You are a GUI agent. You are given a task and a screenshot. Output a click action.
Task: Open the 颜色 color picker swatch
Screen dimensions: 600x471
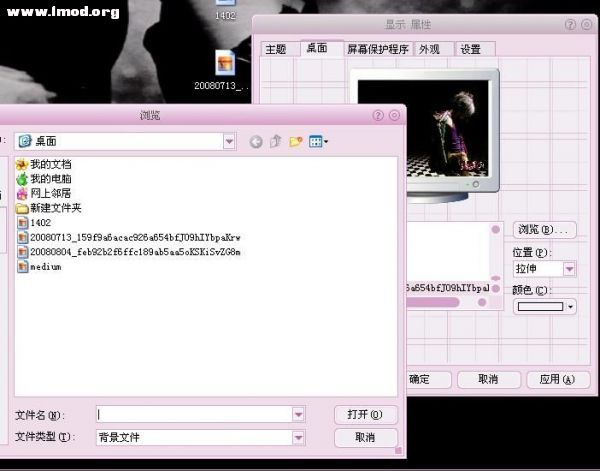pyautogui.click(x=545, y=307)
